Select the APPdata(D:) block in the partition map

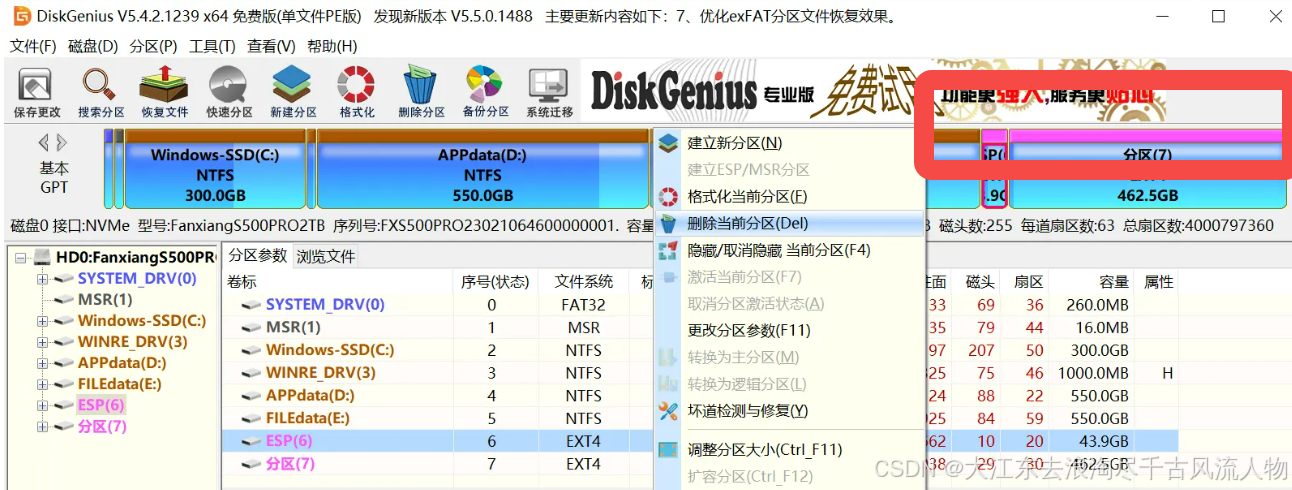point(482,169)
